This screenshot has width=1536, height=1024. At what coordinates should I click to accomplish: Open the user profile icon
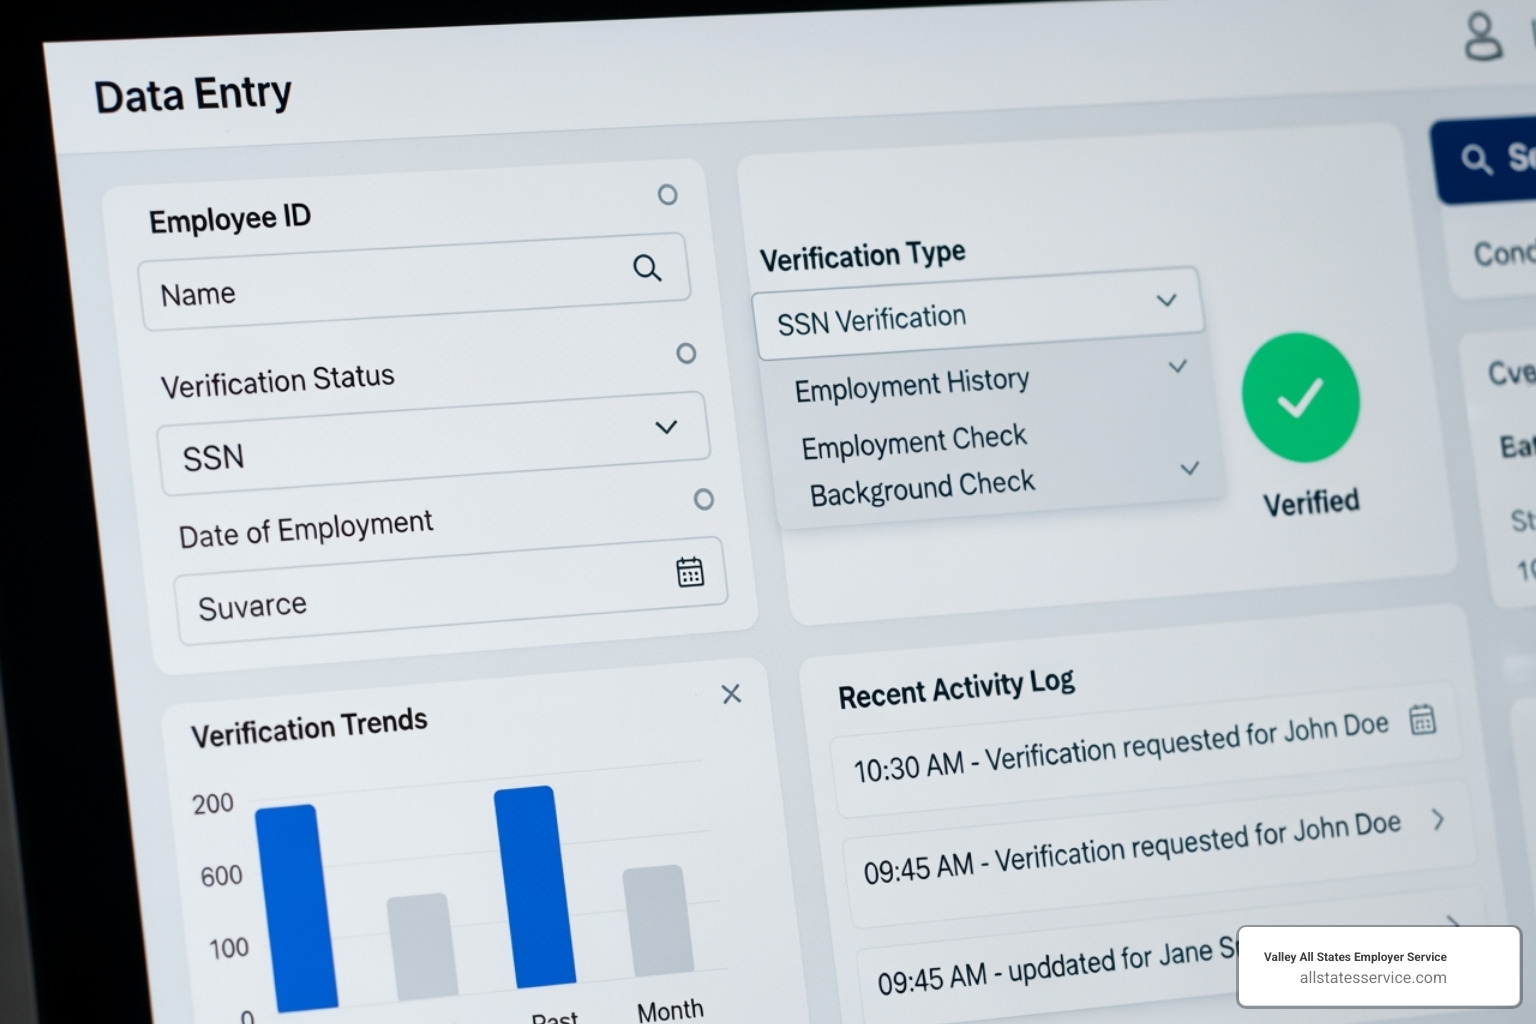click(x=1481, y=37)
